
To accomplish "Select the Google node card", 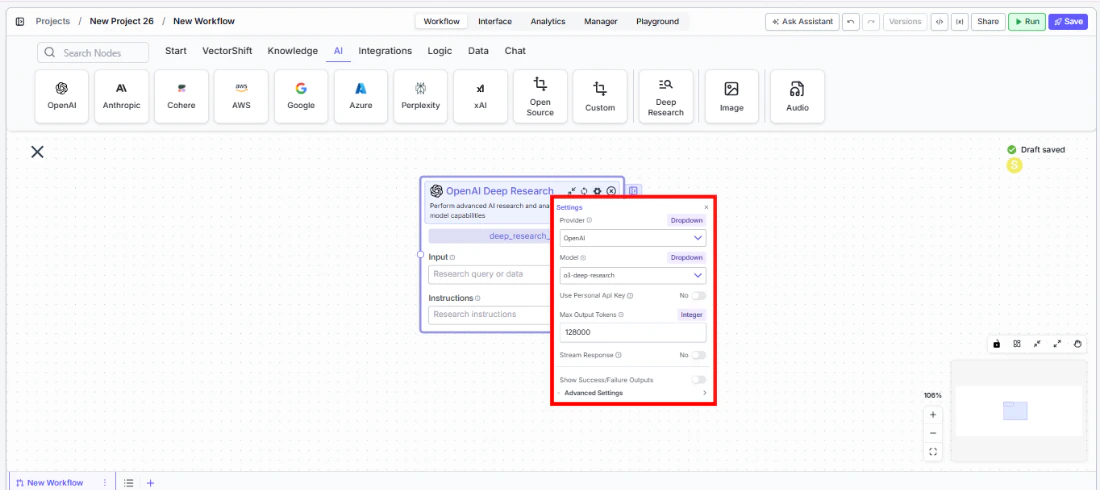I will pyautogui.click(x=301, y=96).
